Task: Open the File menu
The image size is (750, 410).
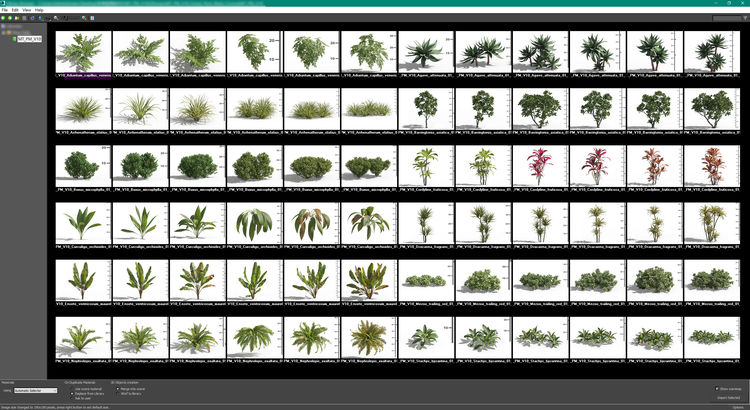Action: coord(5,10)
